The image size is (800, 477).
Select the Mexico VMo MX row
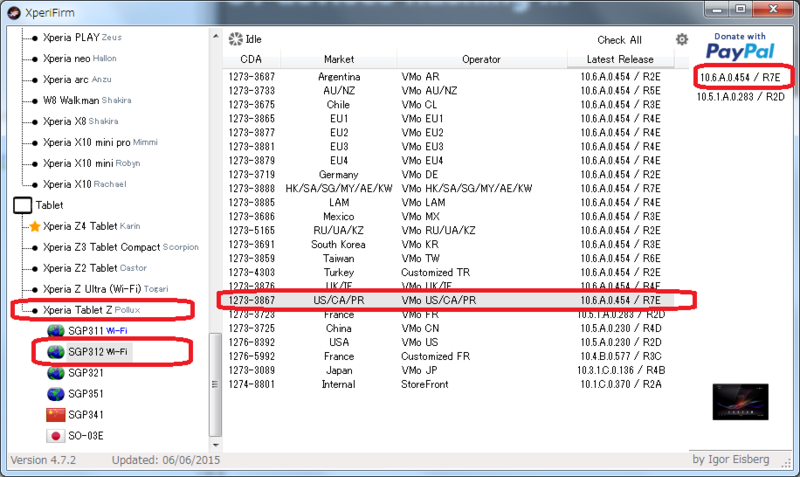(448, 216)
